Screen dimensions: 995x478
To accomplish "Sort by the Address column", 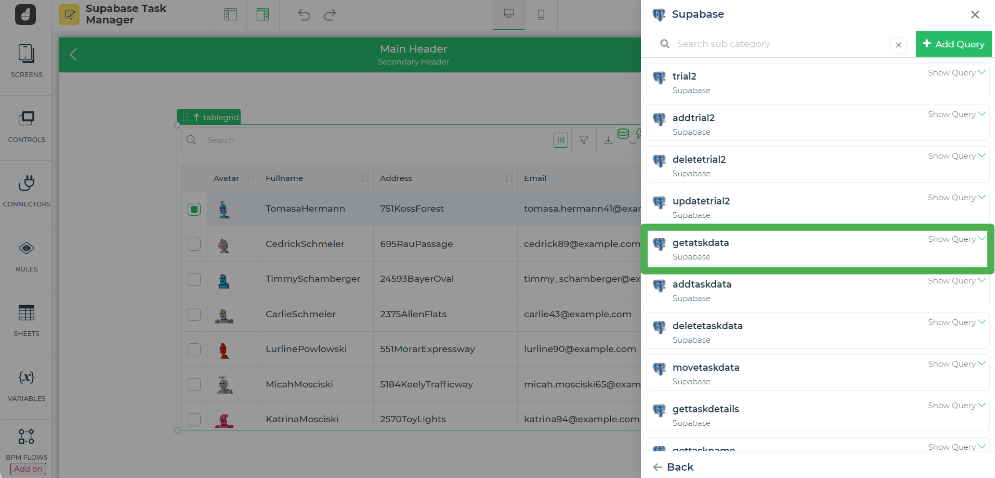I will coord(509,178).
